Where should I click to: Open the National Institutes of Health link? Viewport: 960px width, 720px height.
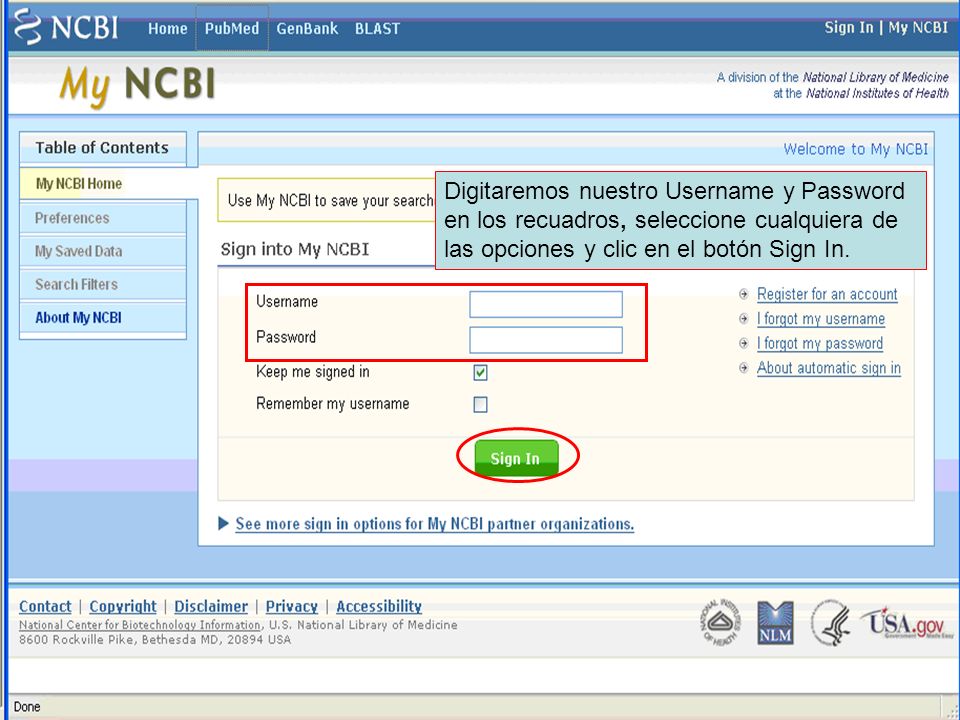click(x=877, y=93)
